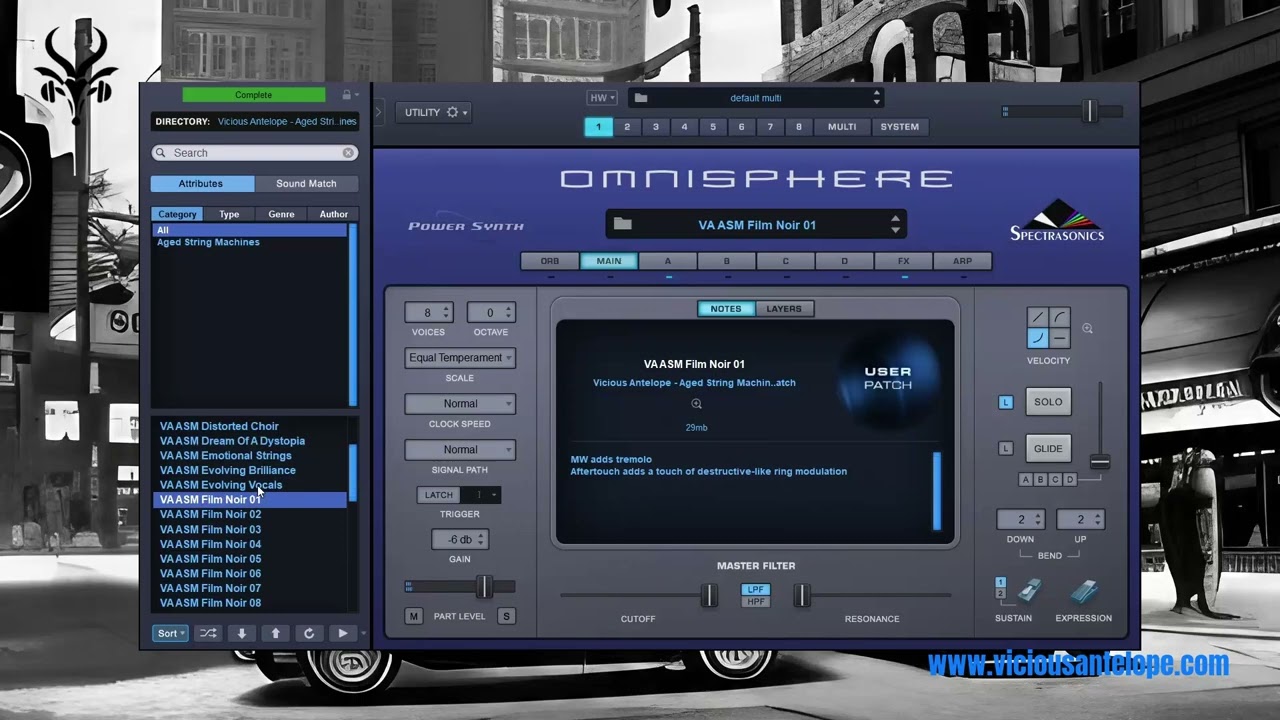Viewport: 1280px width, 720px height.
Task: Click the shuffle patches icon
Action: [x=207, y=633]
